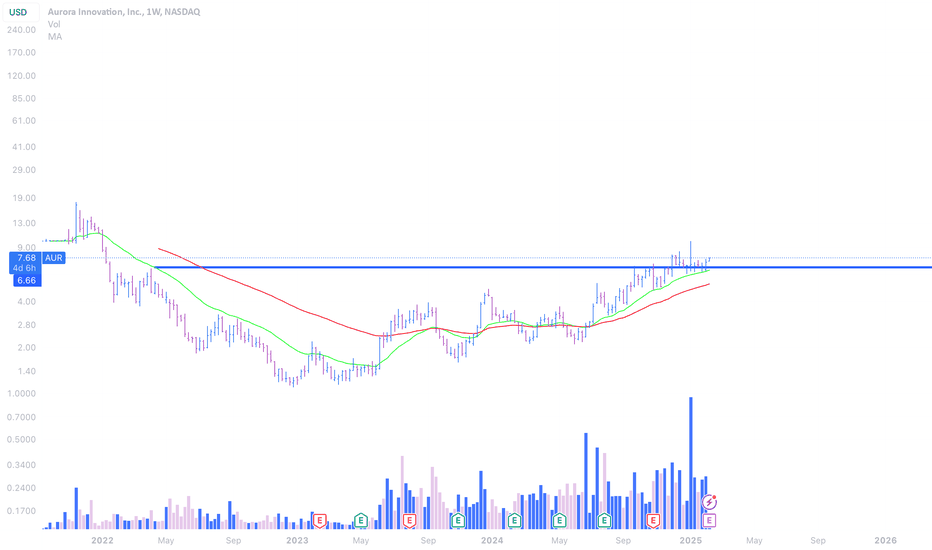The width and height of the screenshot is (932, 550).
Task: Click the Aurora Innovation, Inc. chart title
Action: (124, 12)
